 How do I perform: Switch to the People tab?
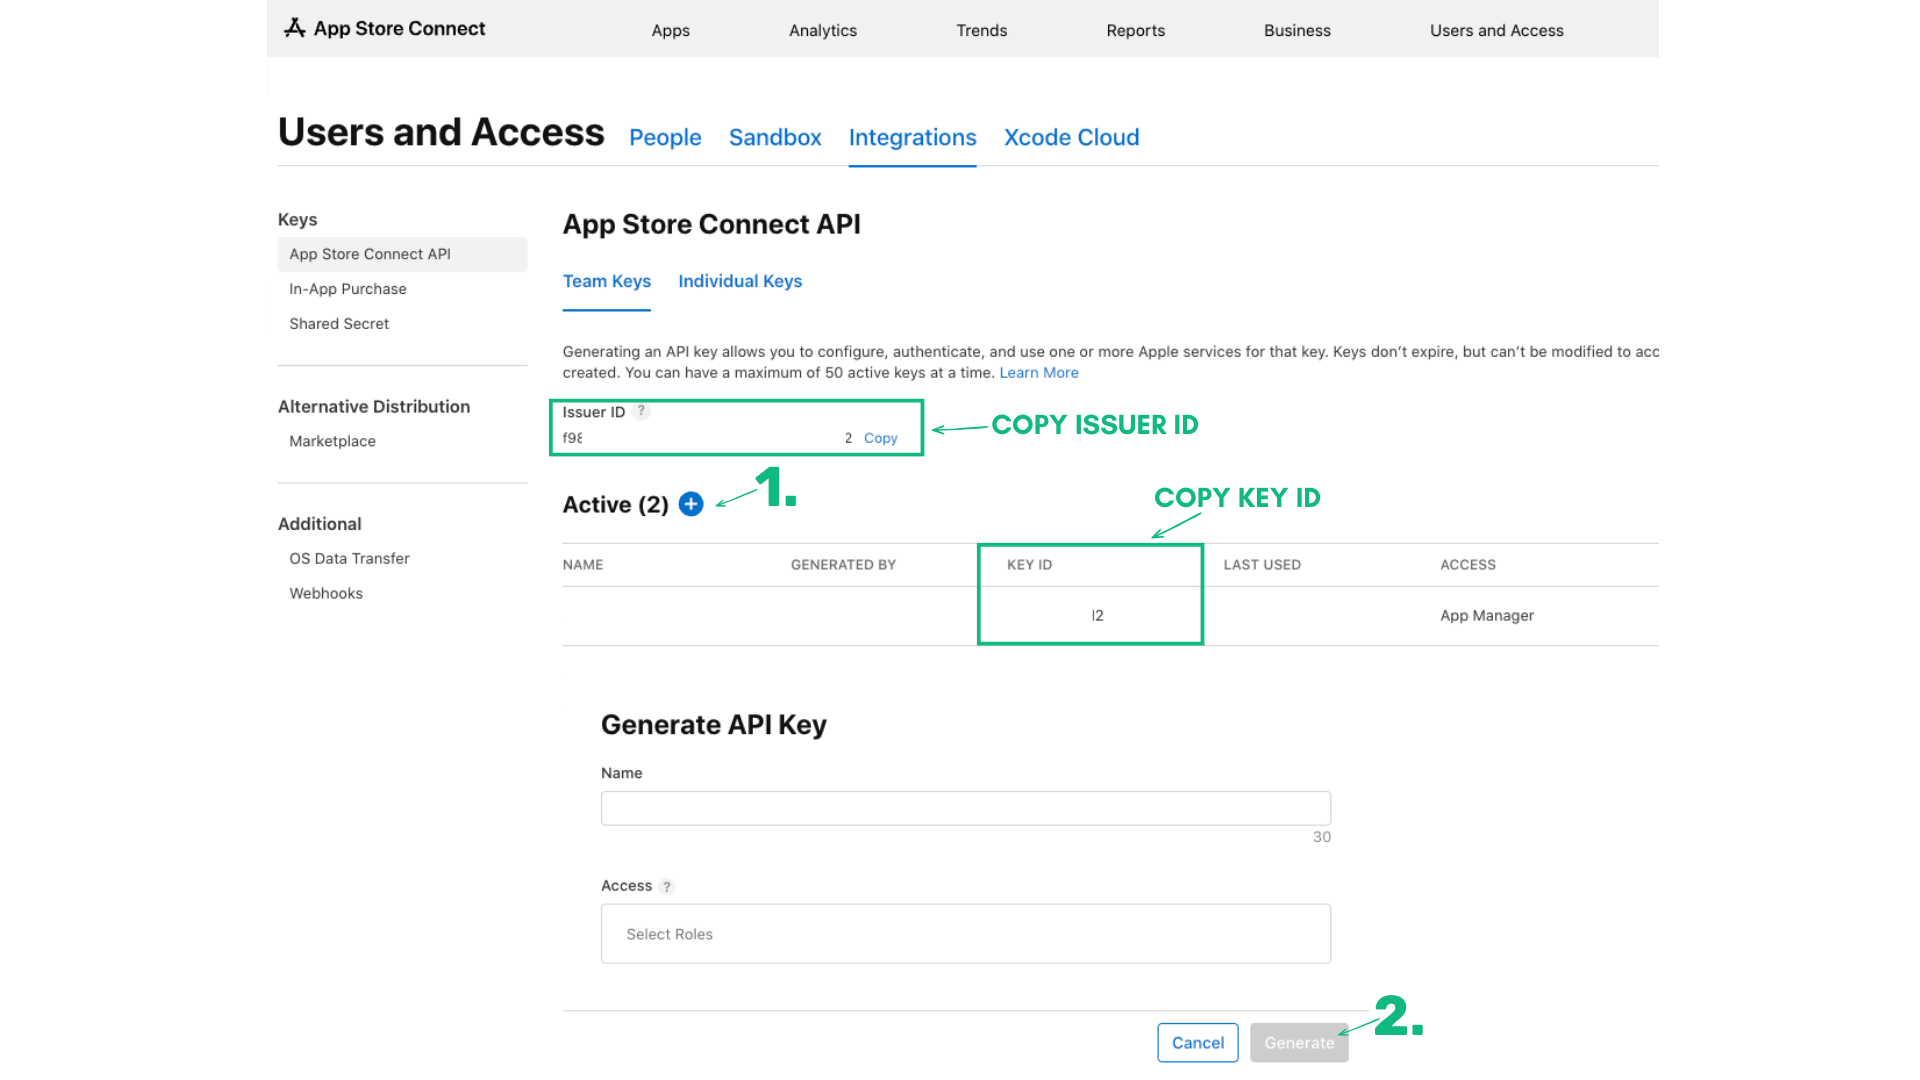[664, 137]
